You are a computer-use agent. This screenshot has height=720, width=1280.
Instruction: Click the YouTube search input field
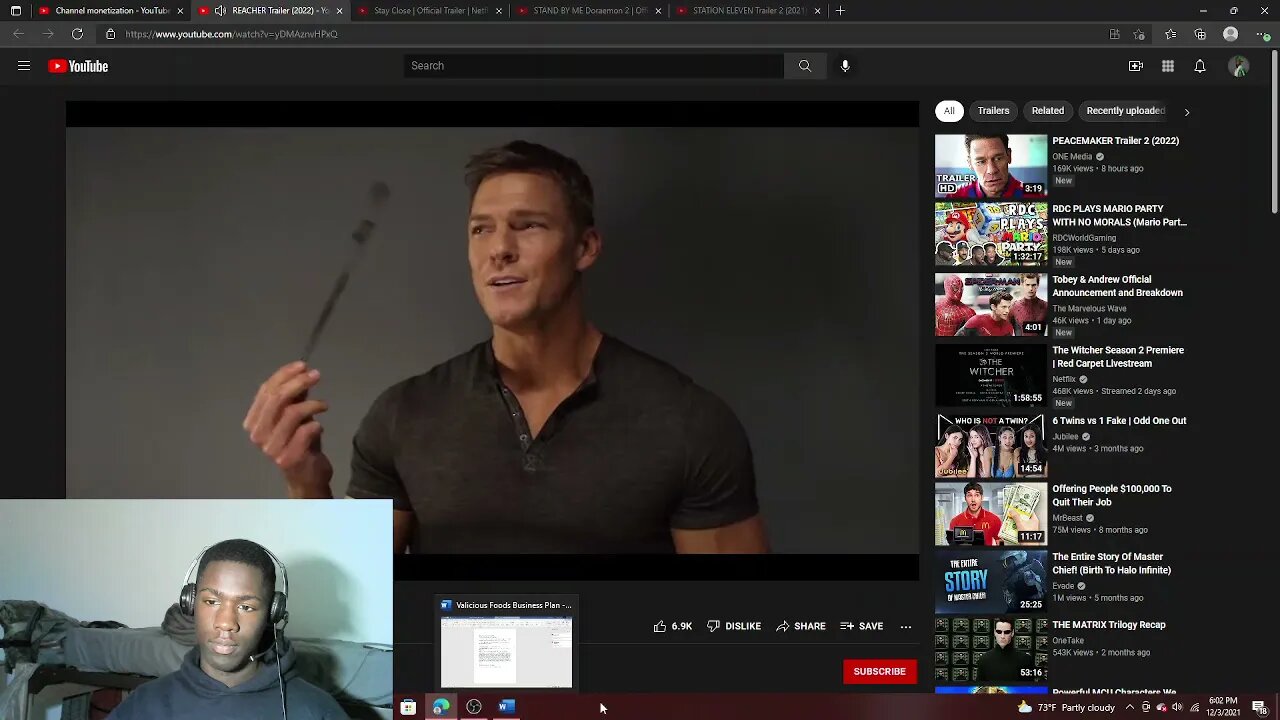594,66
